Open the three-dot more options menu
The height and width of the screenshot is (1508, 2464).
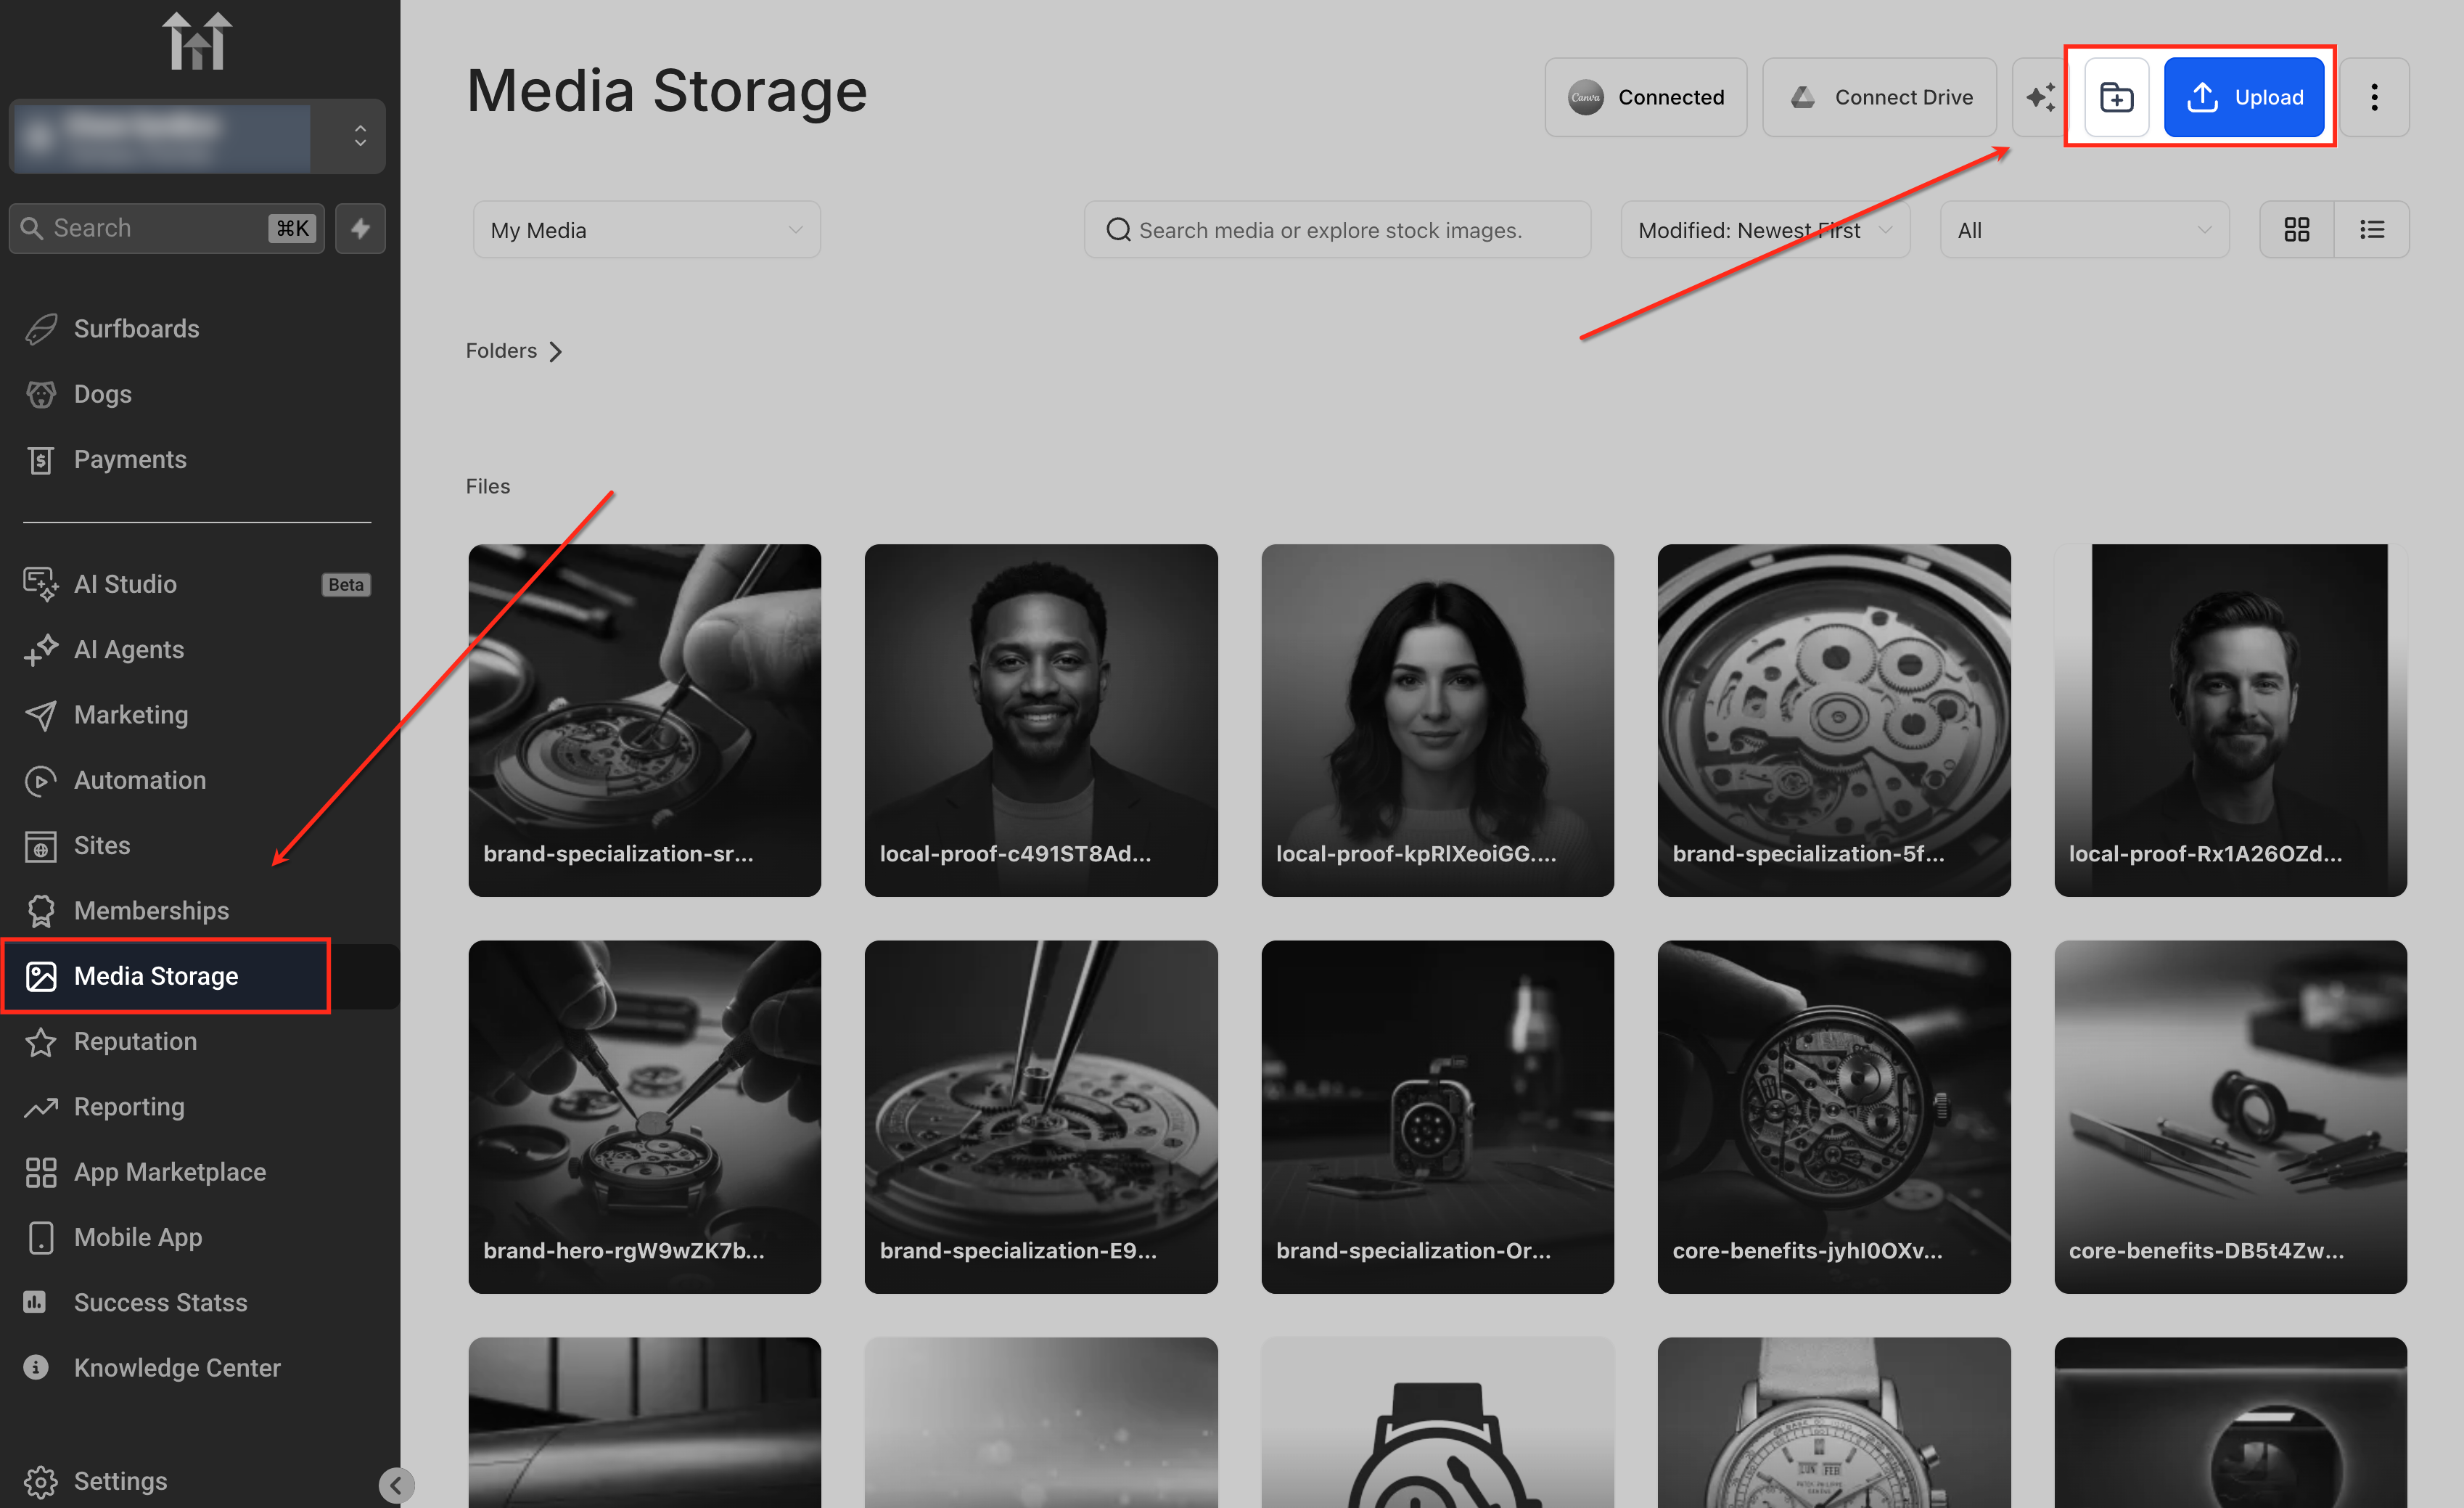pyautogui.click(x=2374, y=97)
